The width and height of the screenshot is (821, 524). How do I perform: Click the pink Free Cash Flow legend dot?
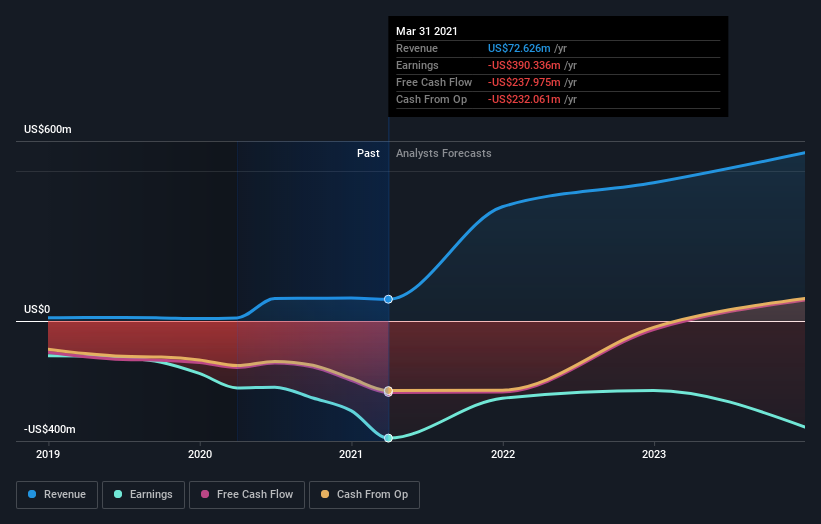(x=205, y=494)
